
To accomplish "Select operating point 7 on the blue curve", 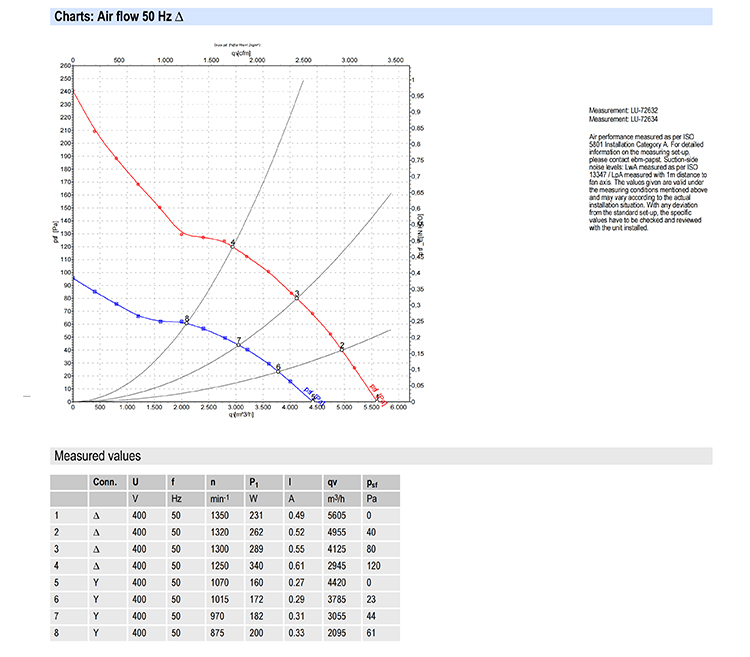I will click(239, 344).
